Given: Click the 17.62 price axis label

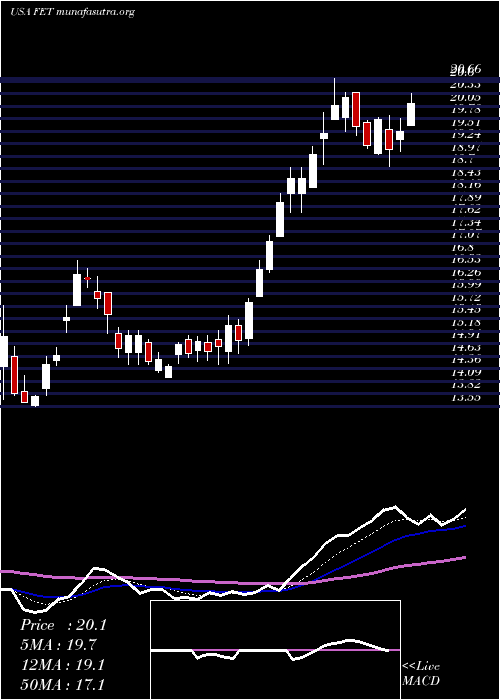Looking at the screenshot, I should coord(466,210).
